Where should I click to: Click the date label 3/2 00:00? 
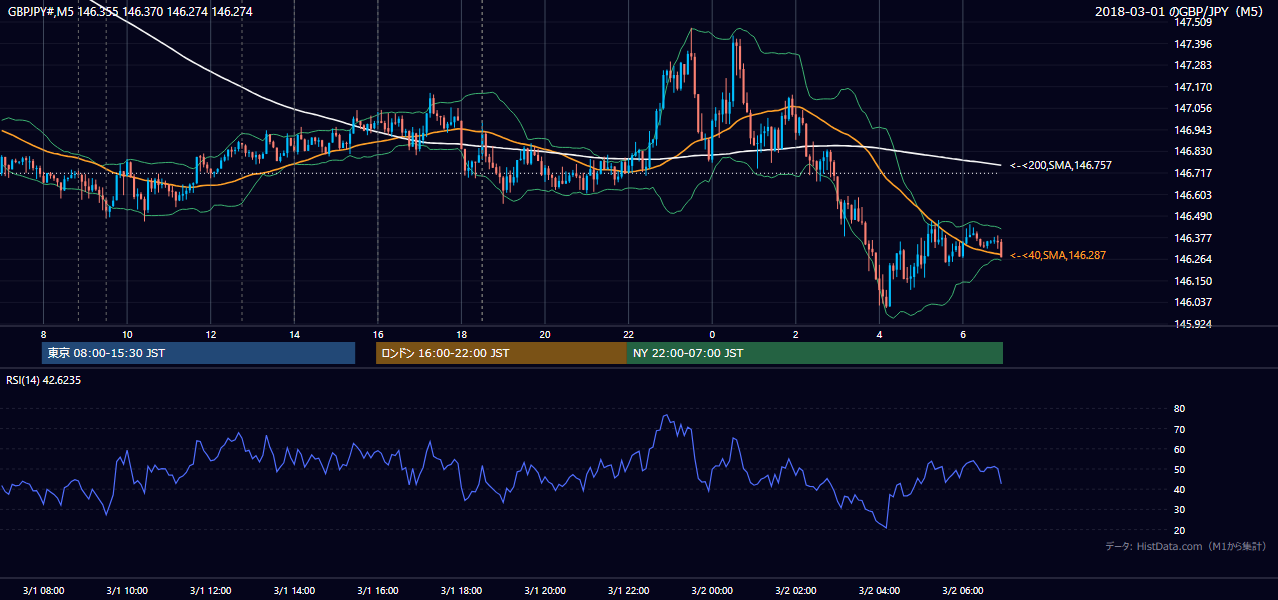tap(712, 590)
